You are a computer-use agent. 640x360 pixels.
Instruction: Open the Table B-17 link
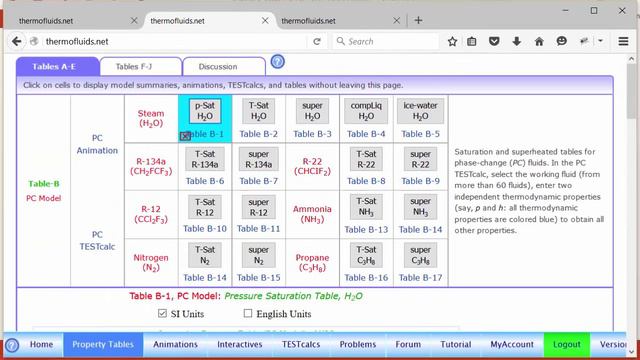[420, 278]
